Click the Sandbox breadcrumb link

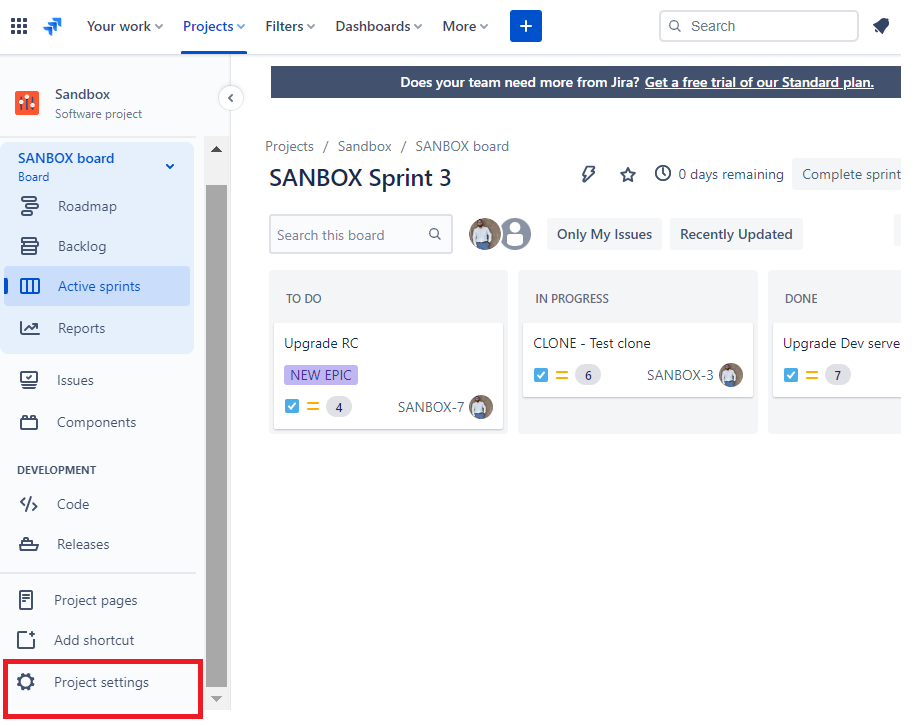(x=365, y=146)
